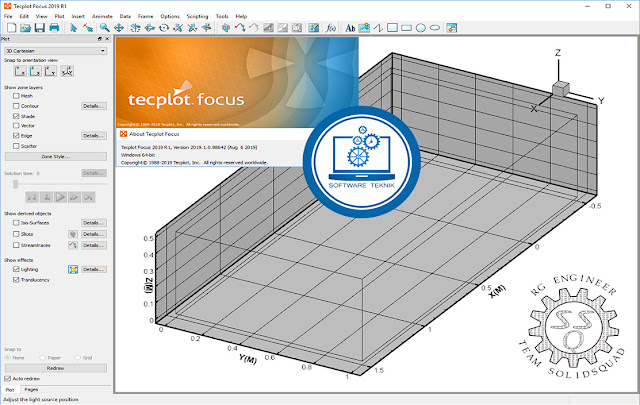Select the Paper snap-to radio button
The image size is (640, 405).
pyautogui.click(x=42, y=358)
